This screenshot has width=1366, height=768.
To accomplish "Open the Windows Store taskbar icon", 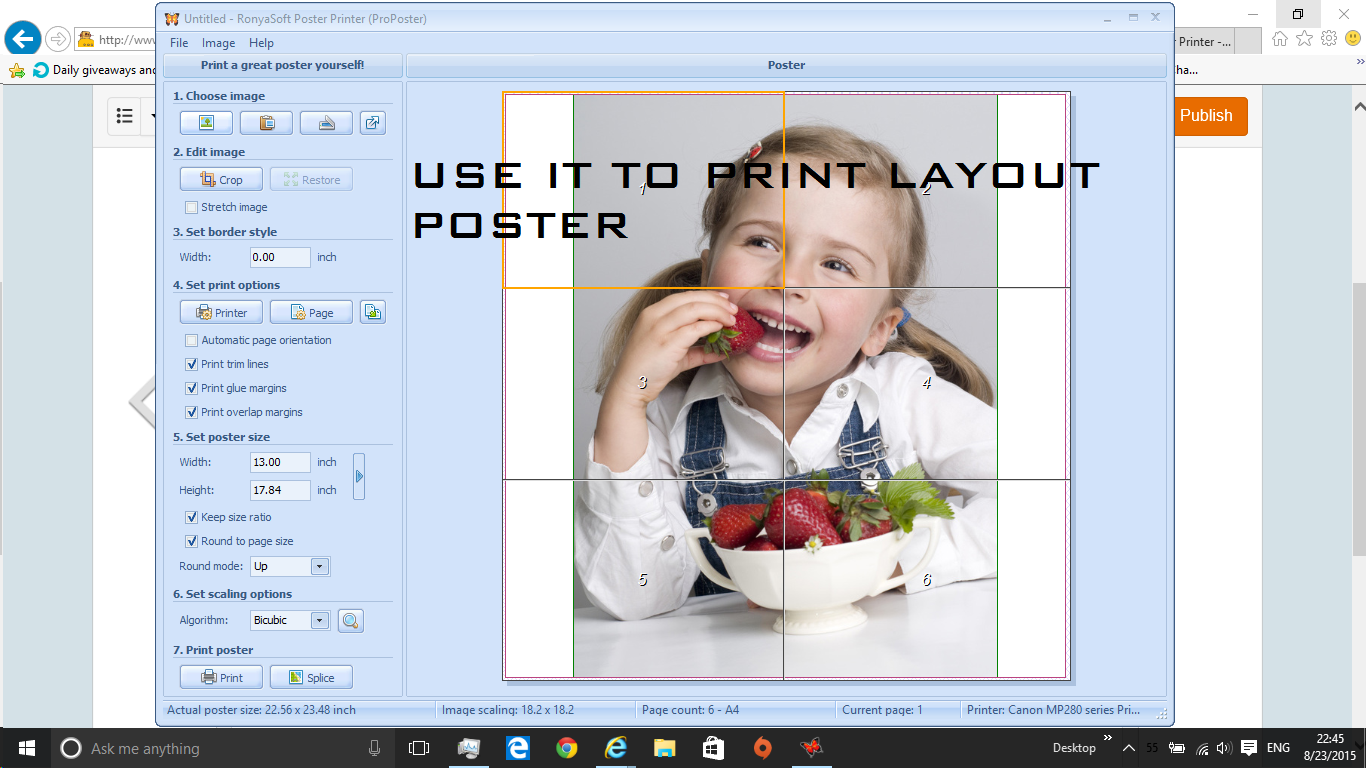I will click(713, 748).
